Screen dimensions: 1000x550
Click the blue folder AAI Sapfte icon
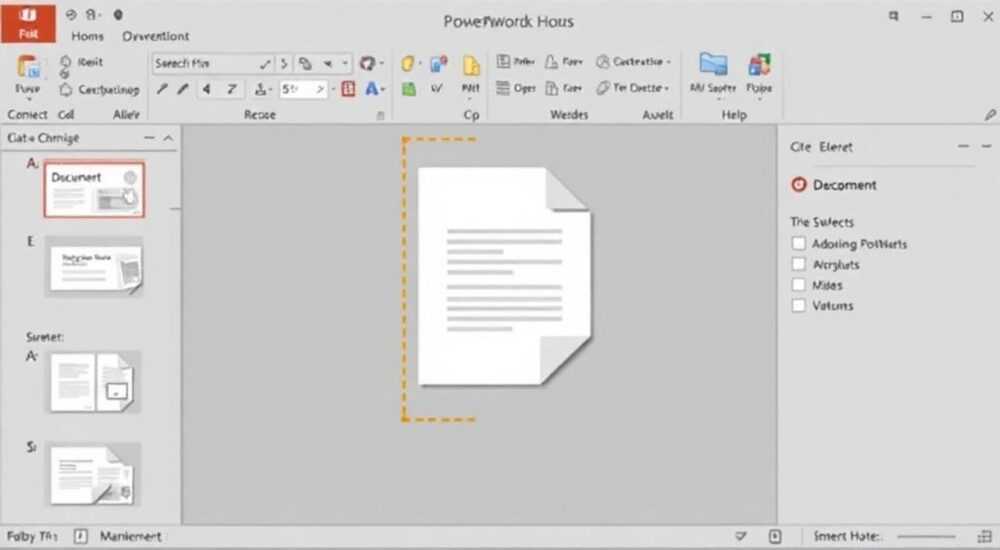[713, 65]
